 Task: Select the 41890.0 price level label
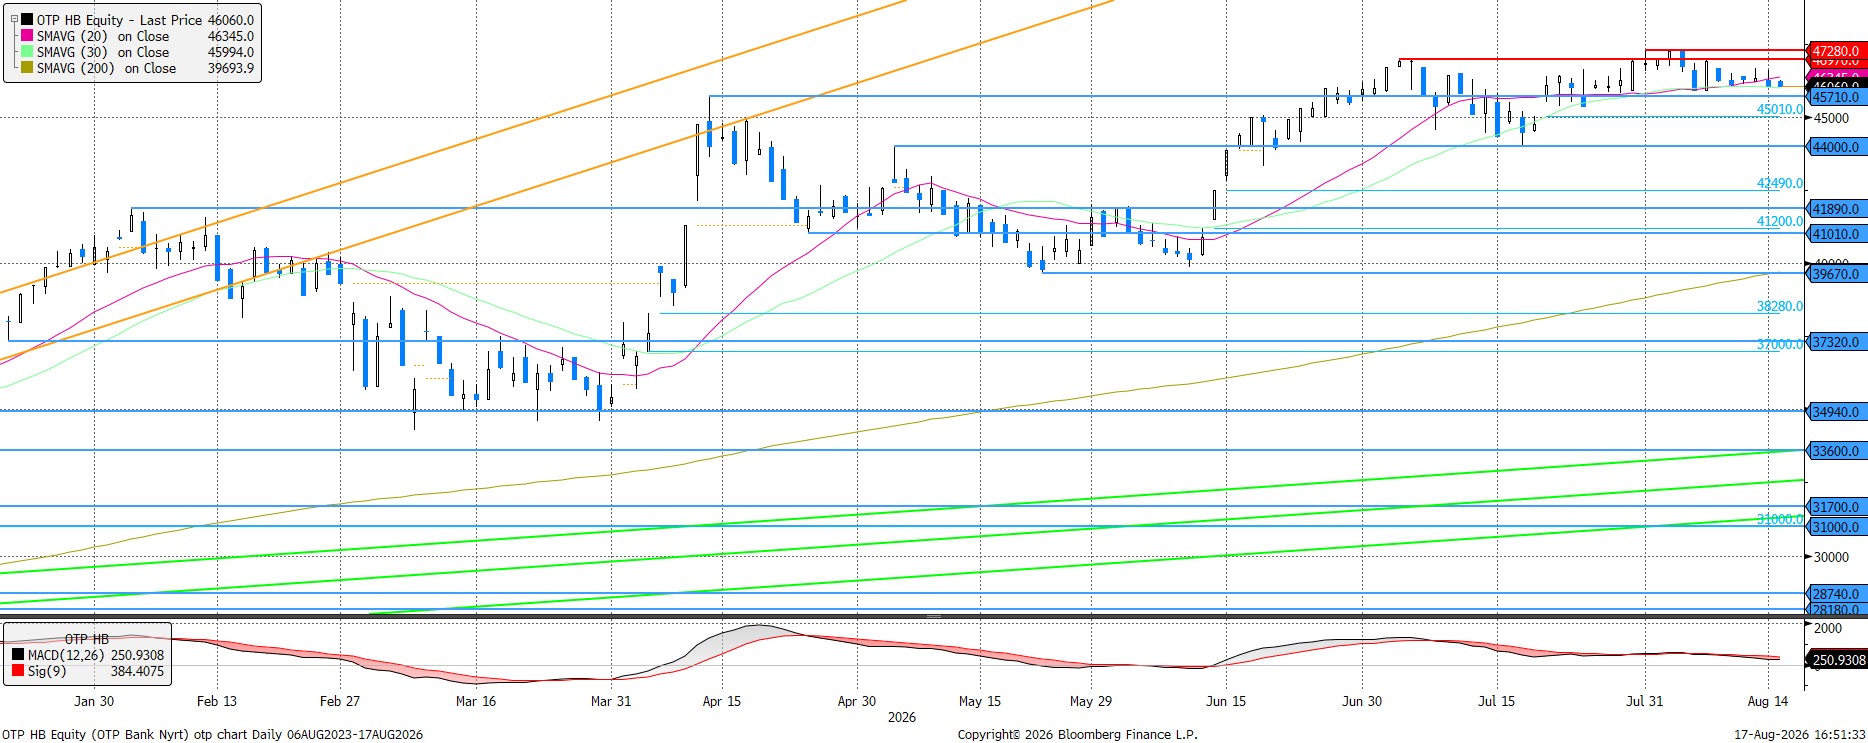[1835, 209]
